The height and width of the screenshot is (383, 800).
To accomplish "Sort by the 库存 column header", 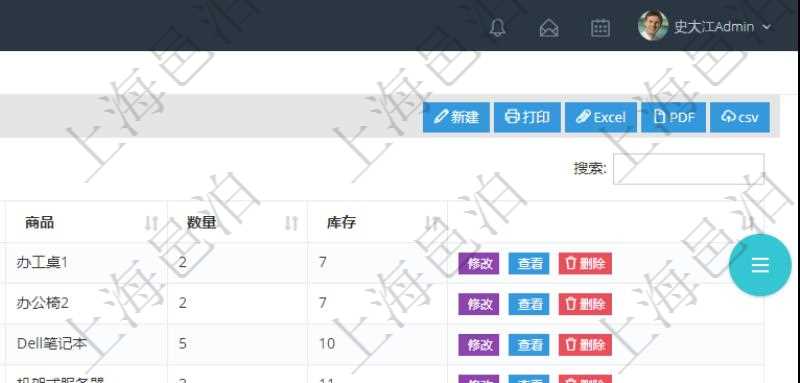I will pos(378,222).
